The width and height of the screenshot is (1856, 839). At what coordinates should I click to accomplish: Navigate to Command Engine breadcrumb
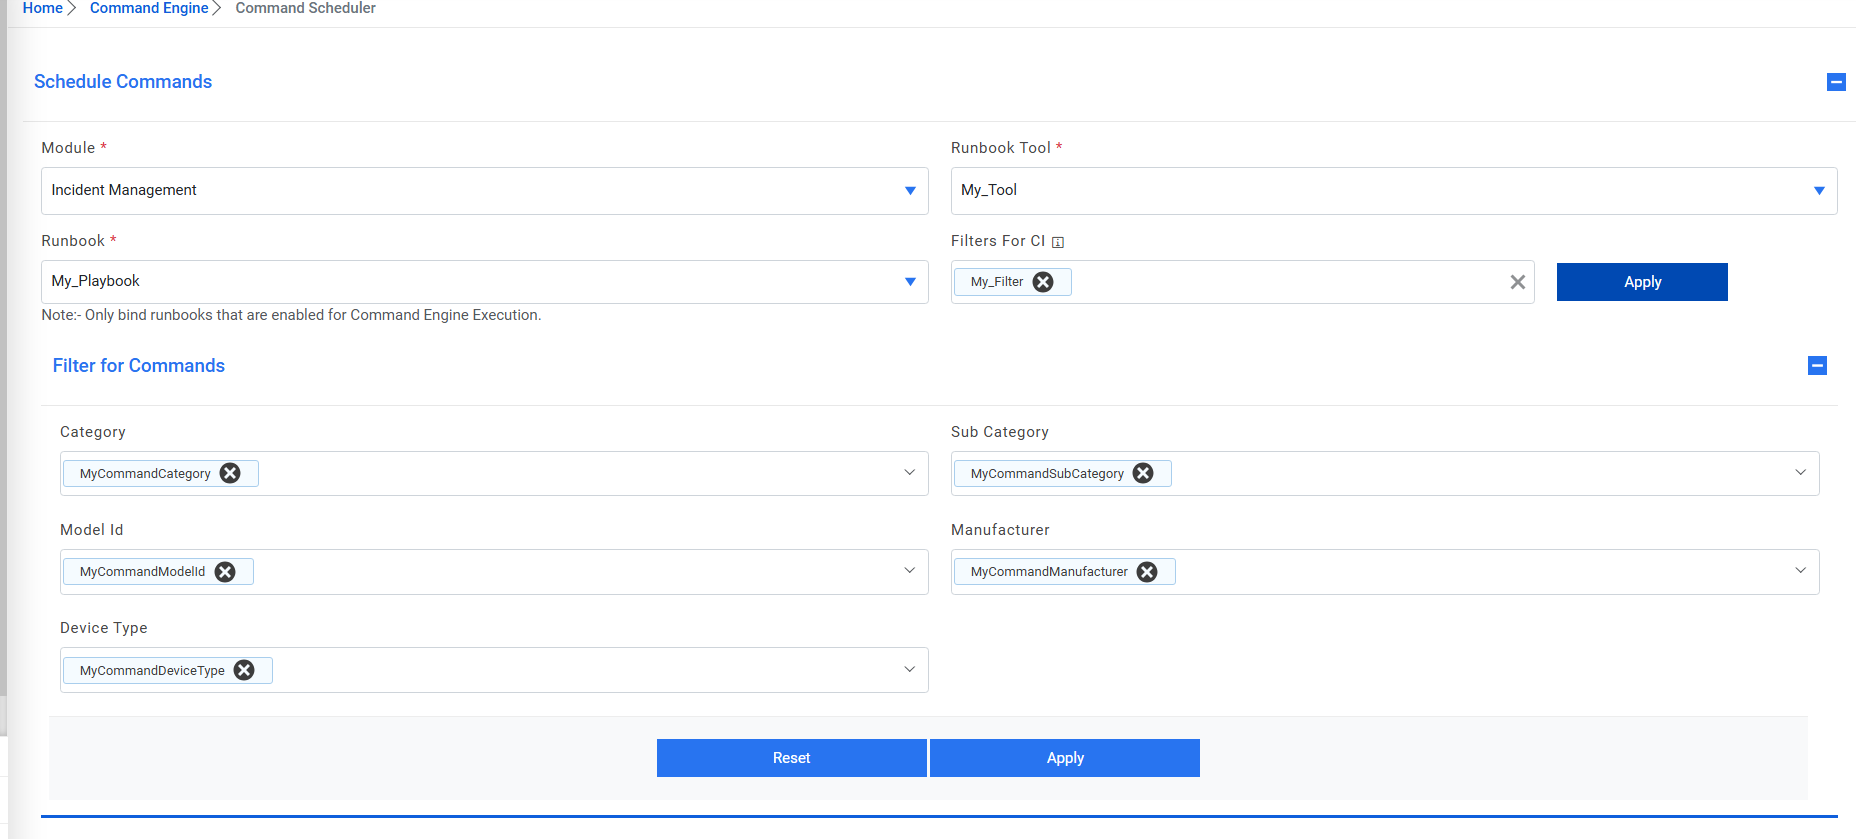[x=149, y=8]
